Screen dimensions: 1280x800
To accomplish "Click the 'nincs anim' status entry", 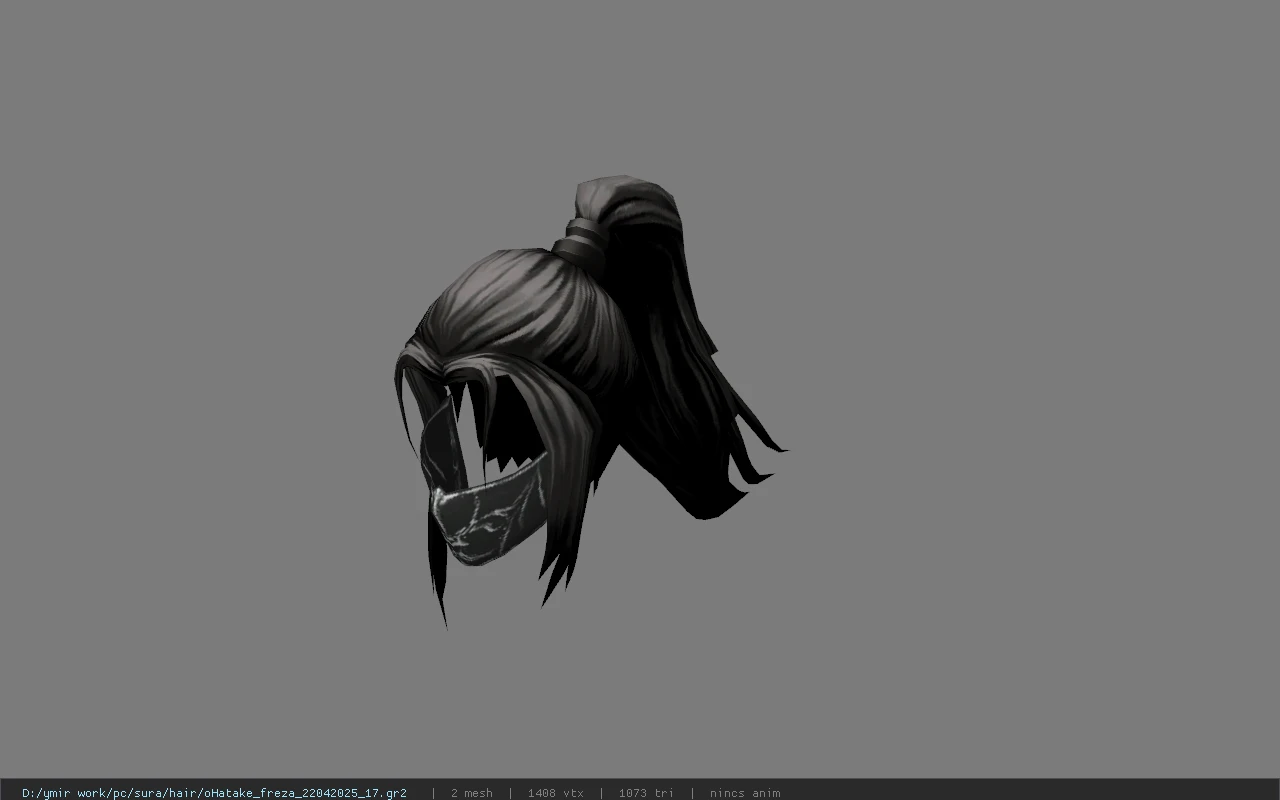I will point(745,793).
